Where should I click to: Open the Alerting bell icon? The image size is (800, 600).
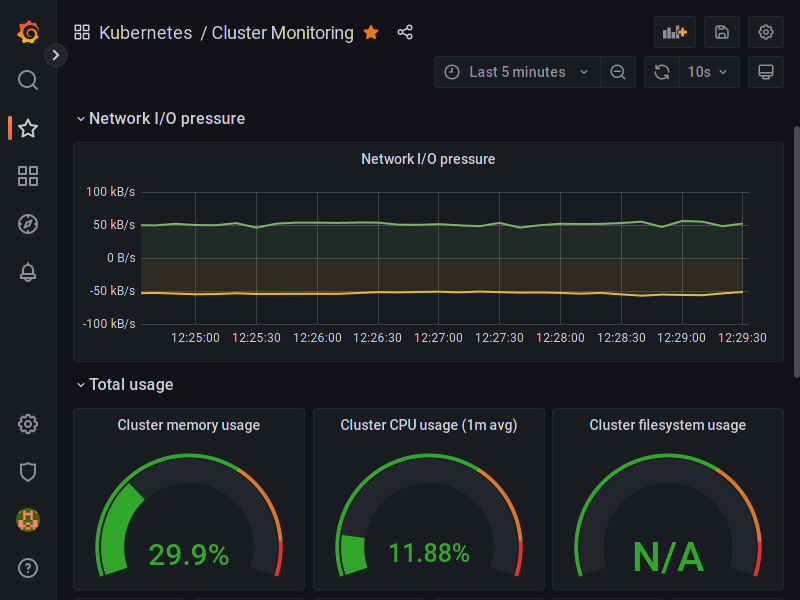[28, 272]
